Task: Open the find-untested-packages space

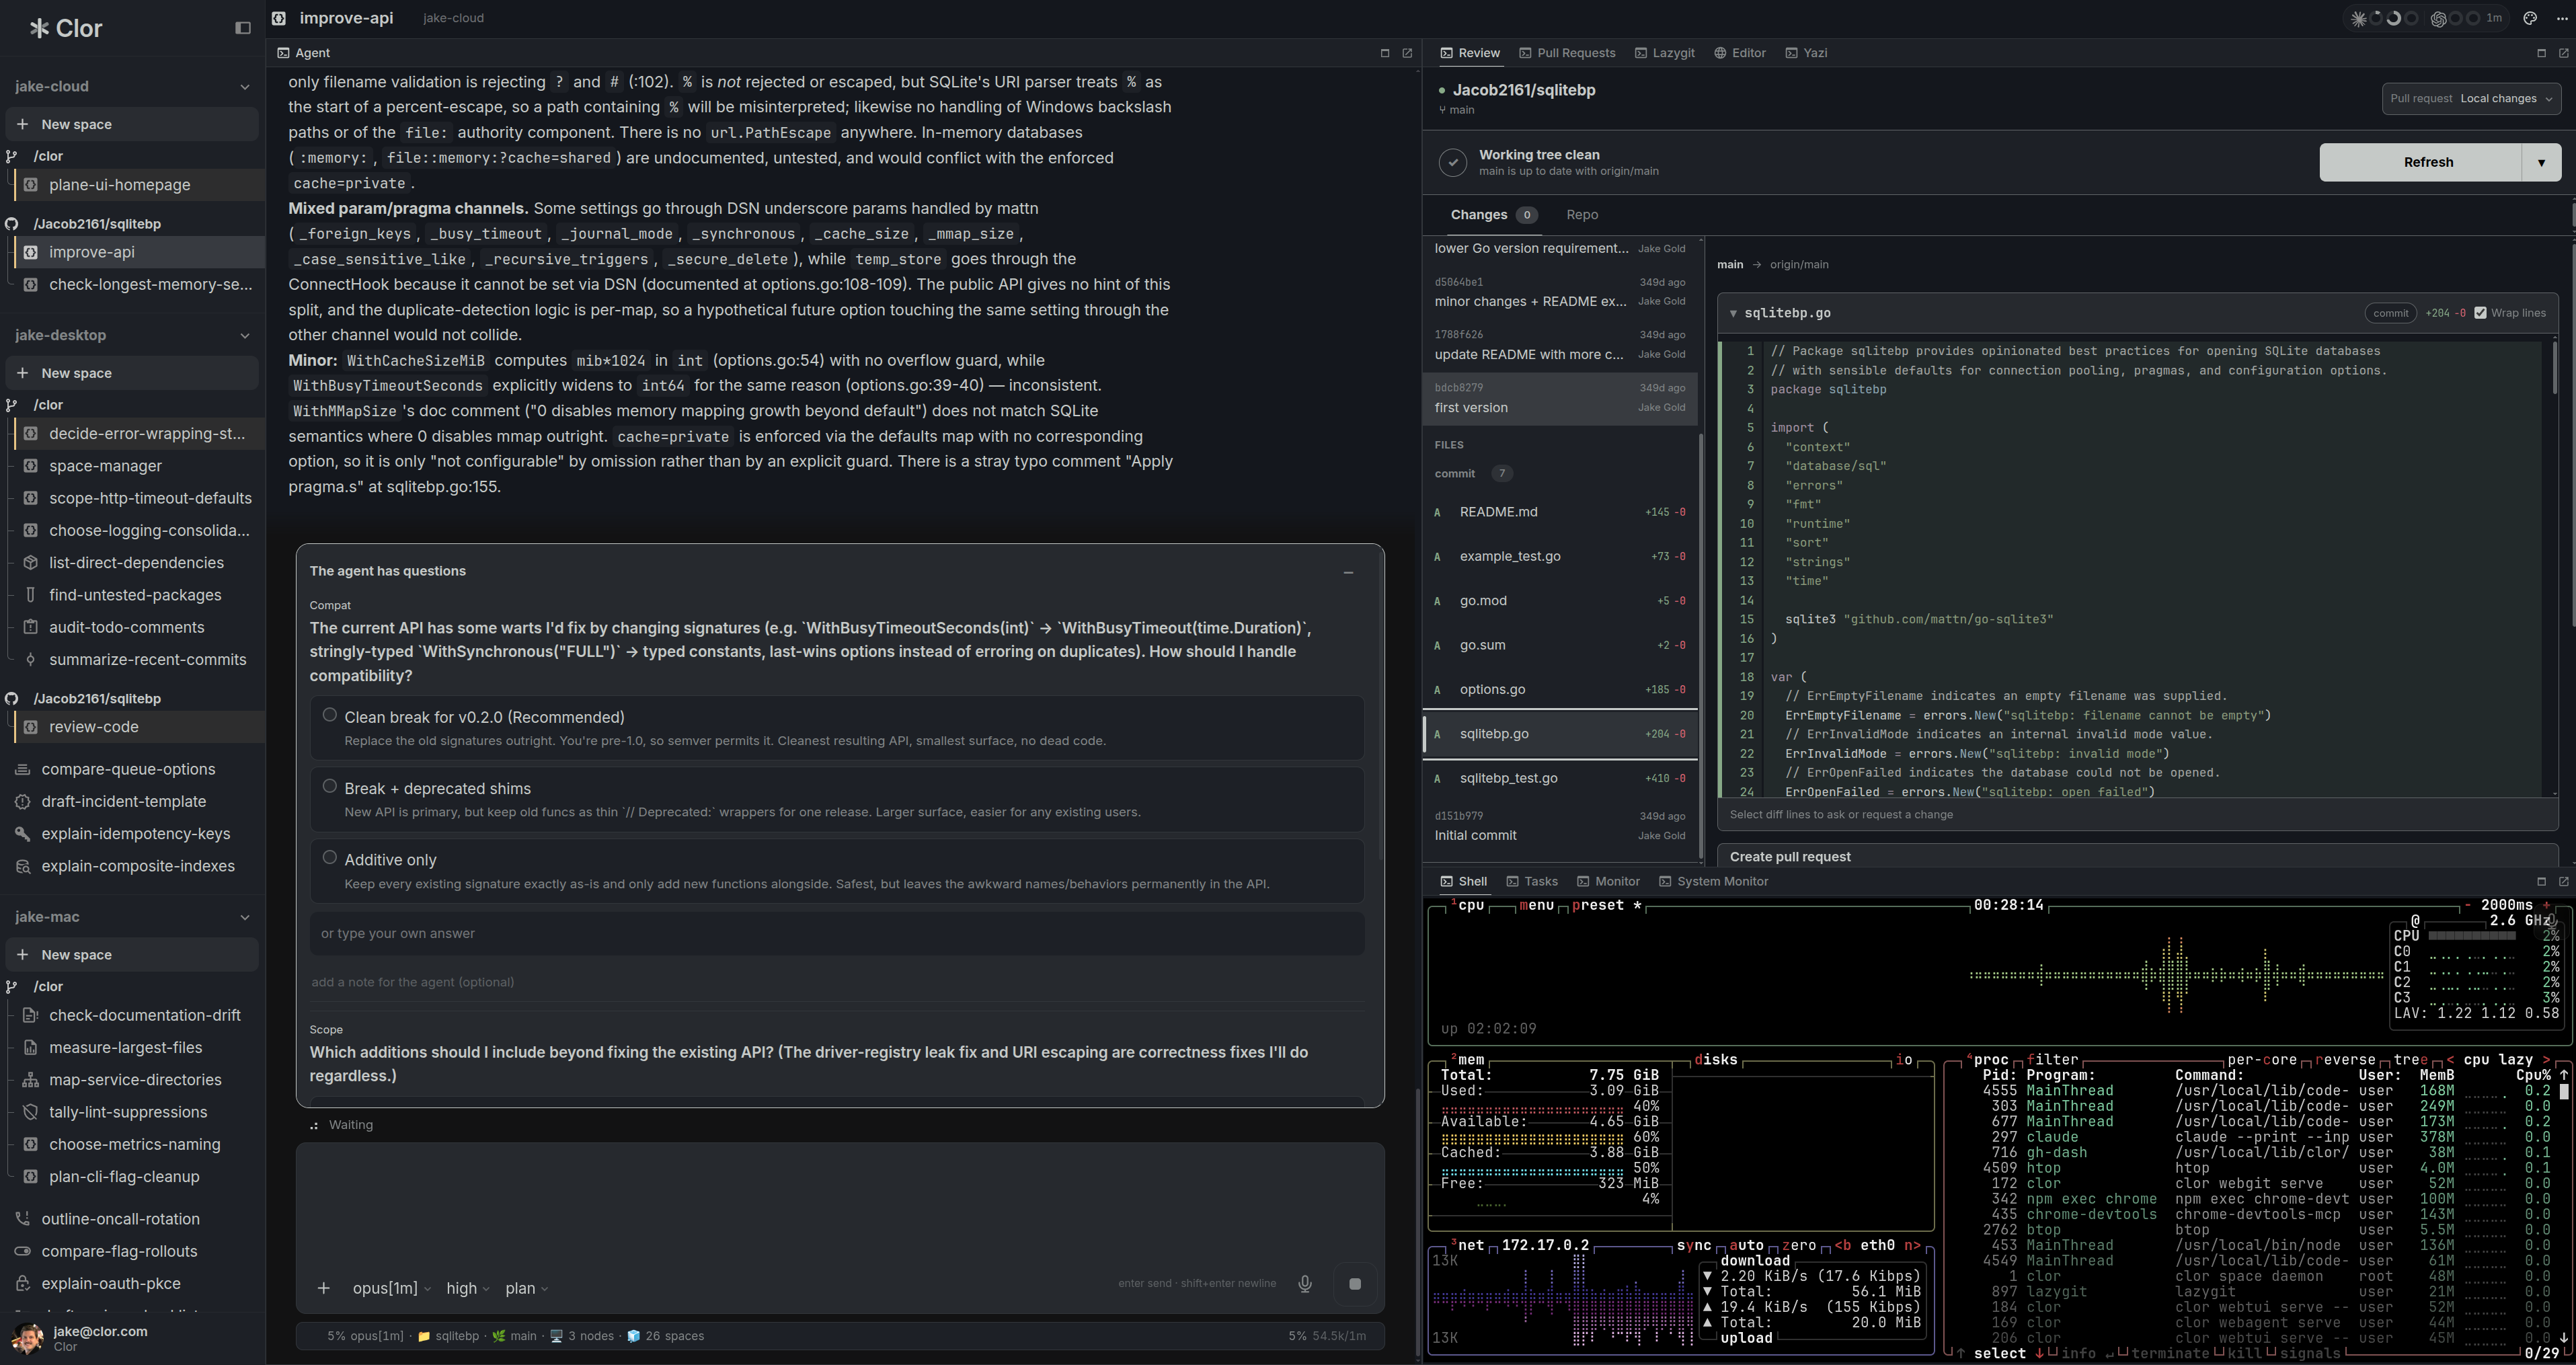Action: pyautogui.click(x=139, y=595)
